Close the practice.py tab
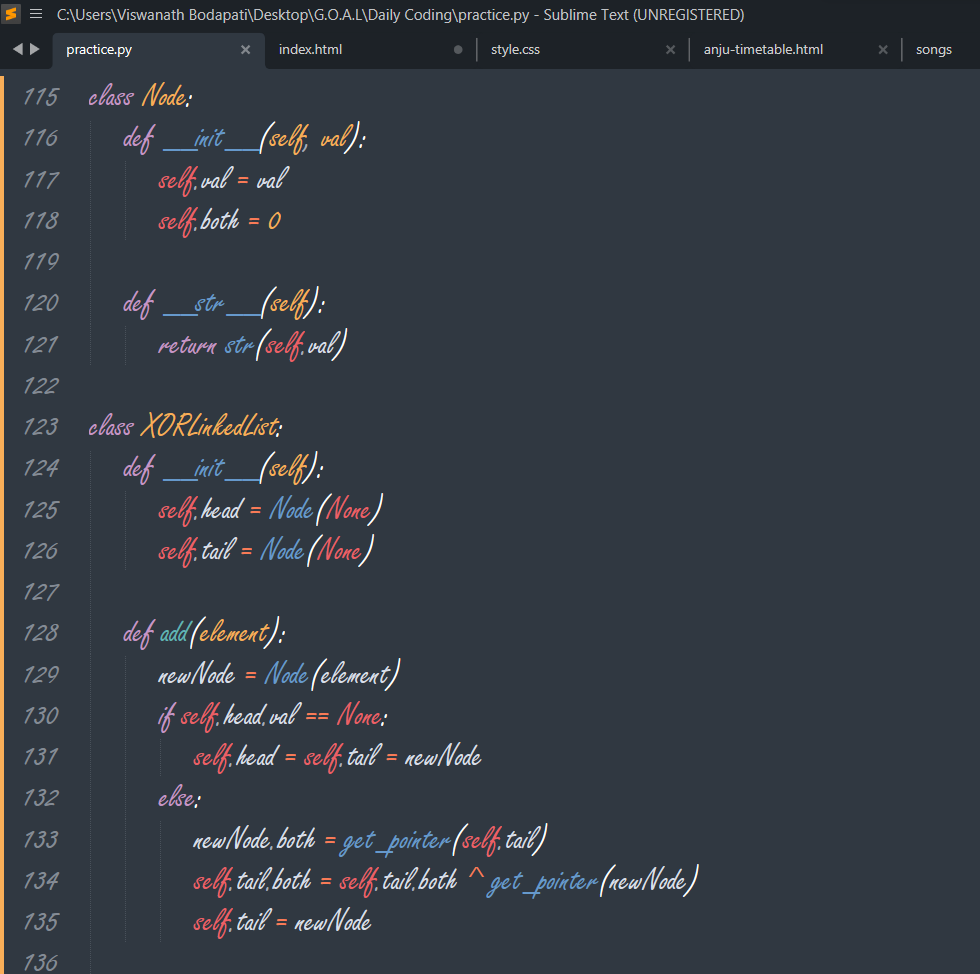 [x=246, y=48]
